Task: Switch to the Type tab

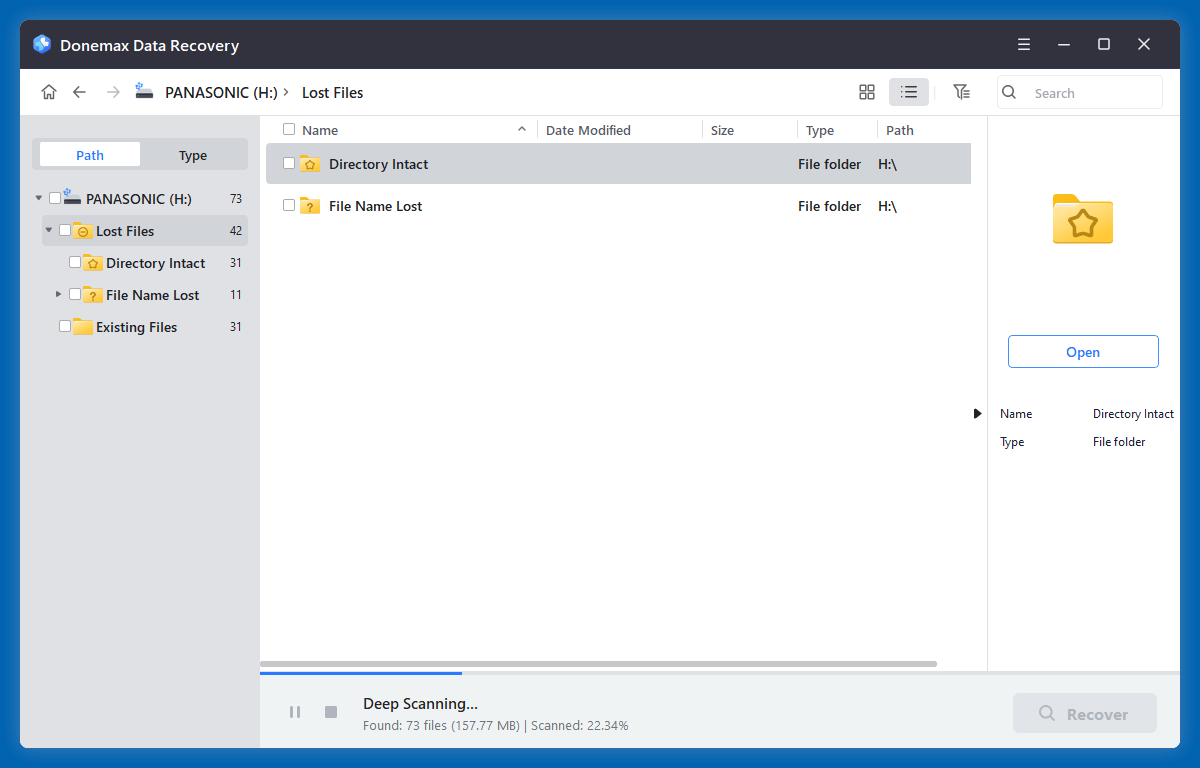Action: tap(193, 155)
